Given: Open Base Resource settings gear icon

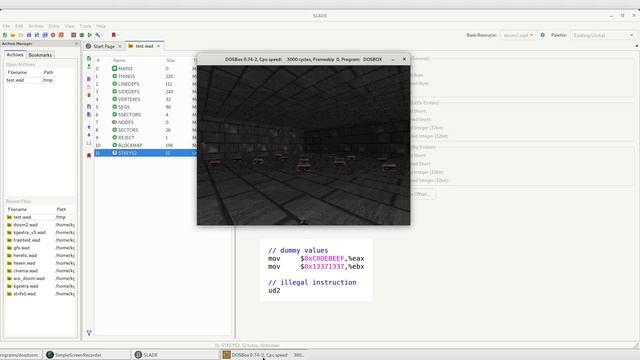Looking at the screenshot, I should tap(542, 35).
